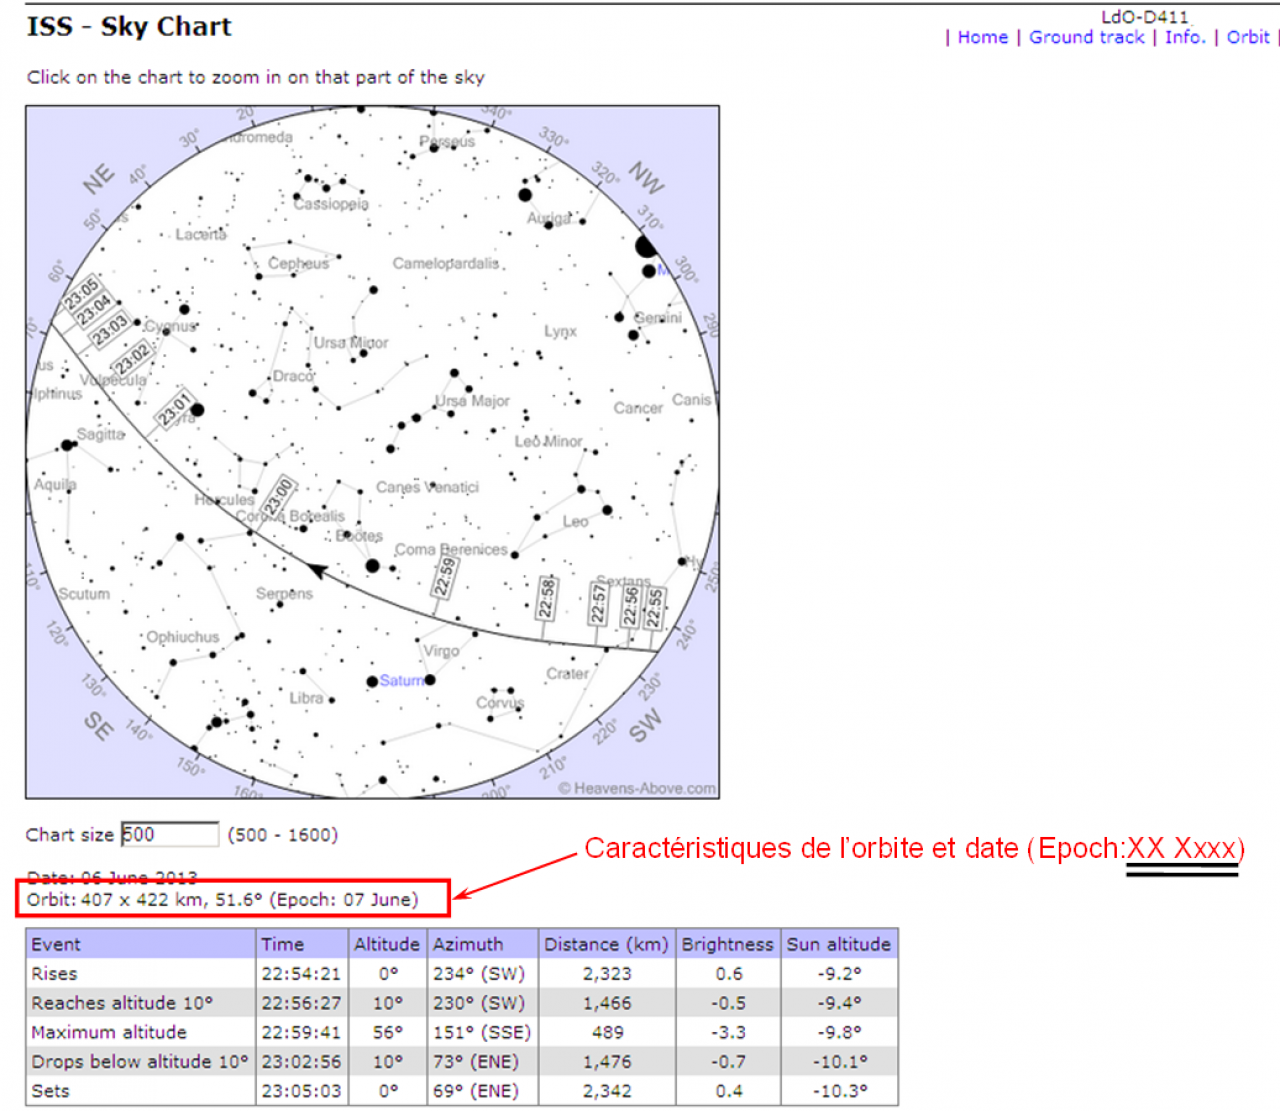Click the NW compass label
Screen dimensions: 1280x1111
coord(646,177)
